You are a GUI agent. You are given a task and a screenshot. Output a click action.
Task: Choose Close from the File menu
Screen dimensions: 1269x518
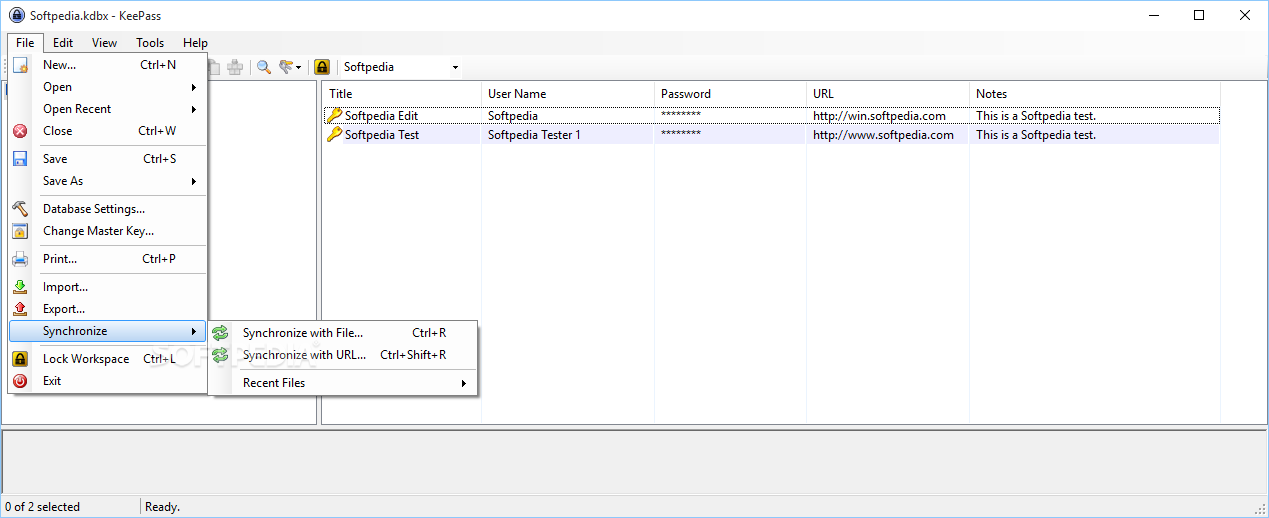click(x=108, y=131)
